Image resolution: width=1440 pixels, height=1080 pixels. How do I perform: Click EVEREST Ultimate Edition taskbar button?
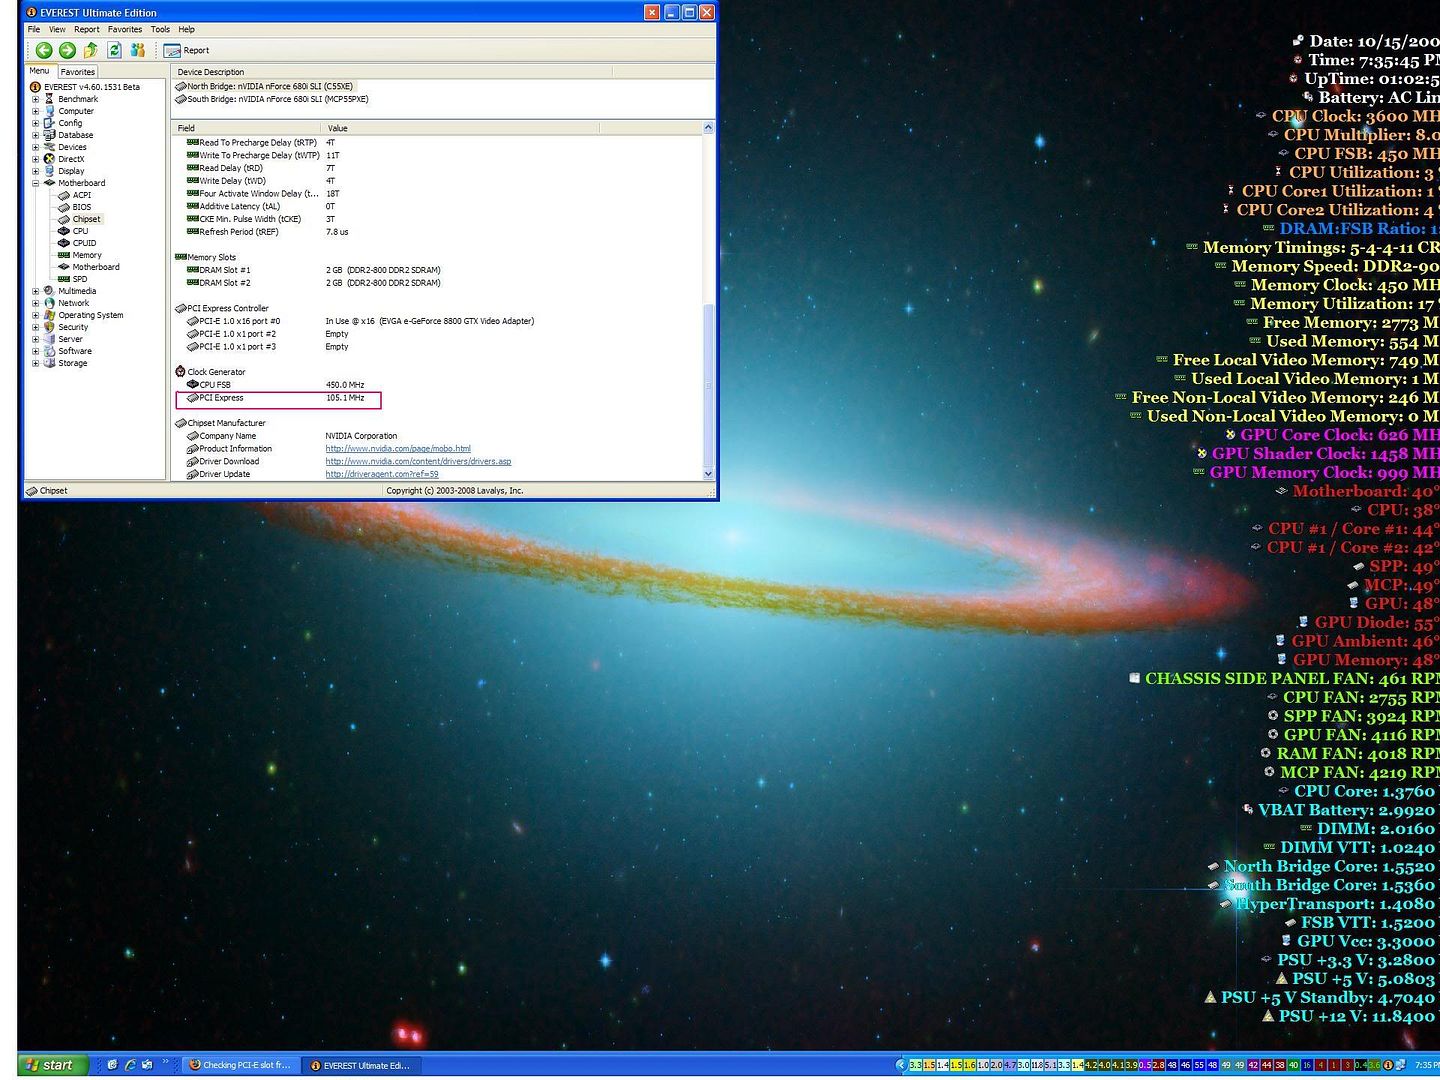pyautogui.click(x=361, y=1065)
